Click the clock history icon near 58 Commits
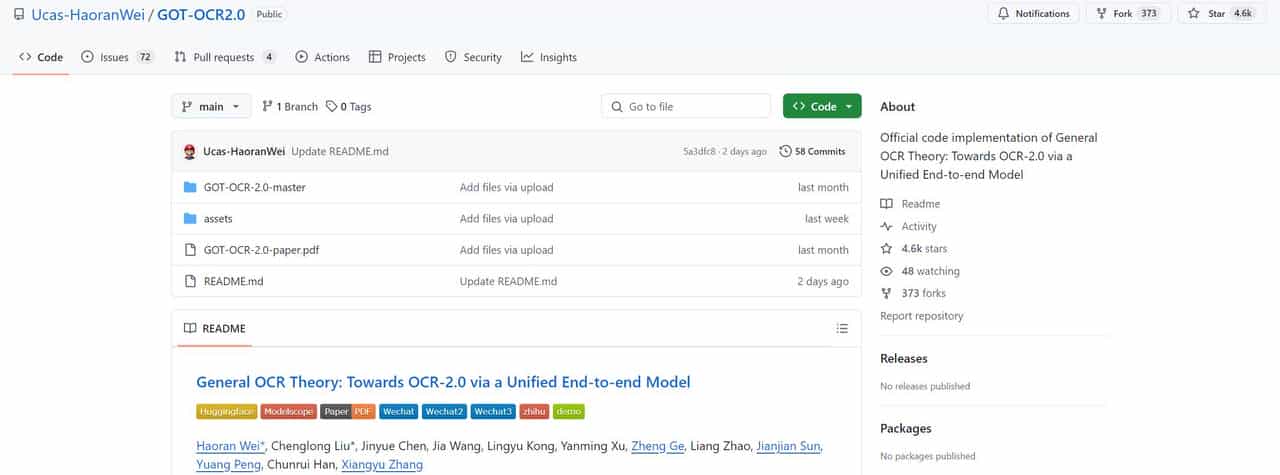Image resolution: width=1280 pixels, height=475 pixels. click(x=785, y=152)
